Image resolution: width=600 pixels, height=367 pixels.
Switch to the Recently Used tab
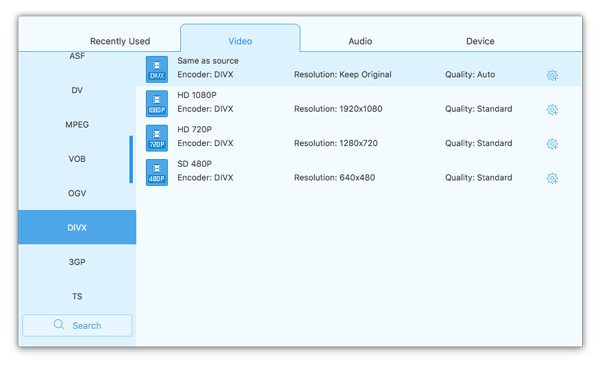pyautogui.click(x=120, y=41)
